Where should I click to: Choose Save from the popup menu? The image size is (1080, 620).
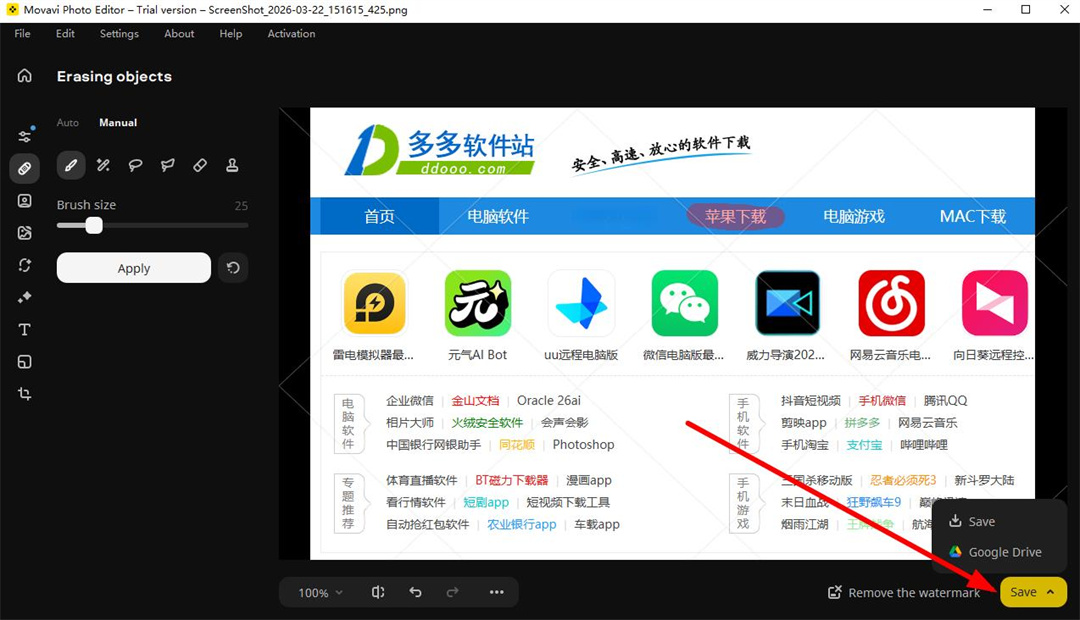(972, 521)
